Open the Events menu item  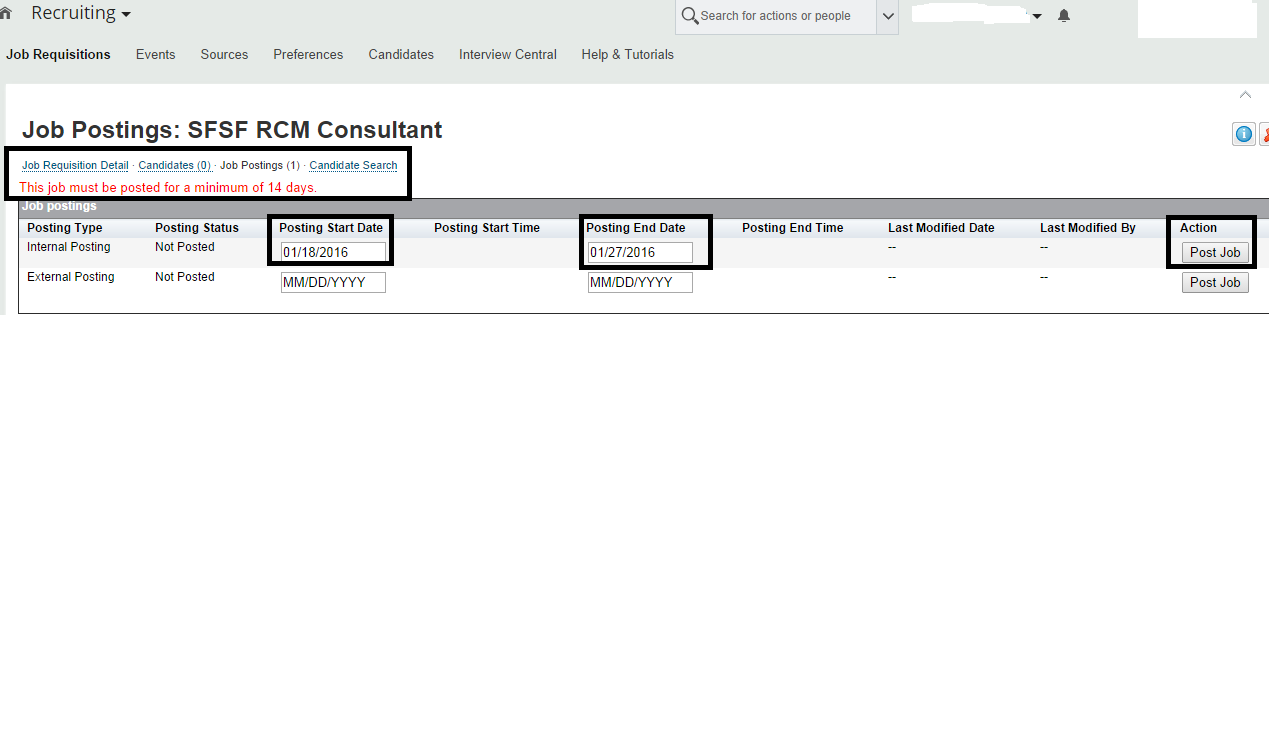155,54
